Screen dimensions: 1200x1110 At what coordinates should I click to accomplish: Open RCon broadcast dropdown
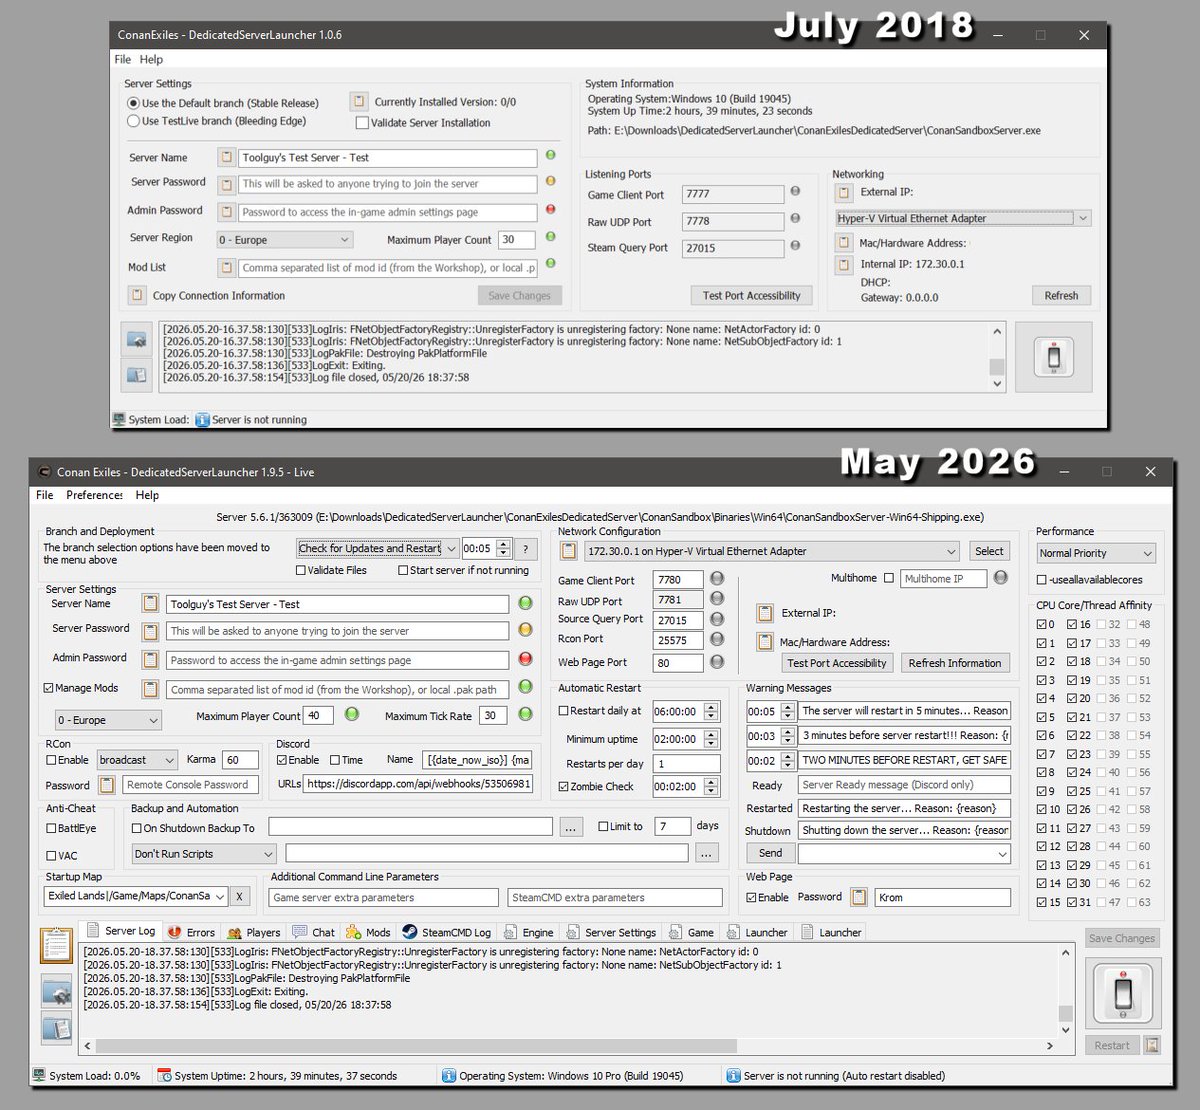click(138, 760)
